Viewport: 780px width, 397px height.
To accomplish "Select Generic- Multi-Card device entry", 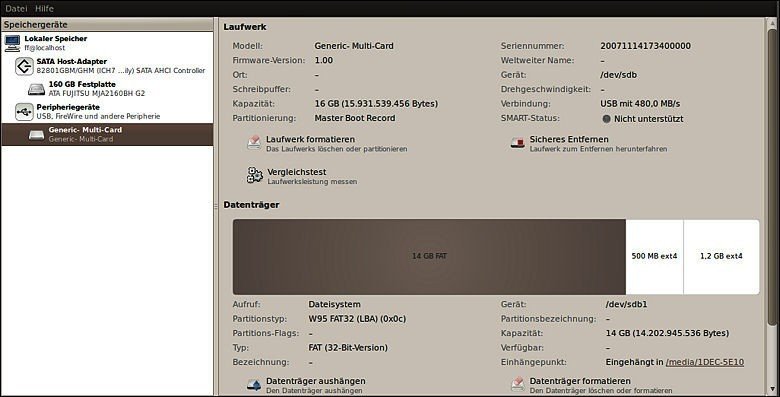I will click(x=107, y=134).
